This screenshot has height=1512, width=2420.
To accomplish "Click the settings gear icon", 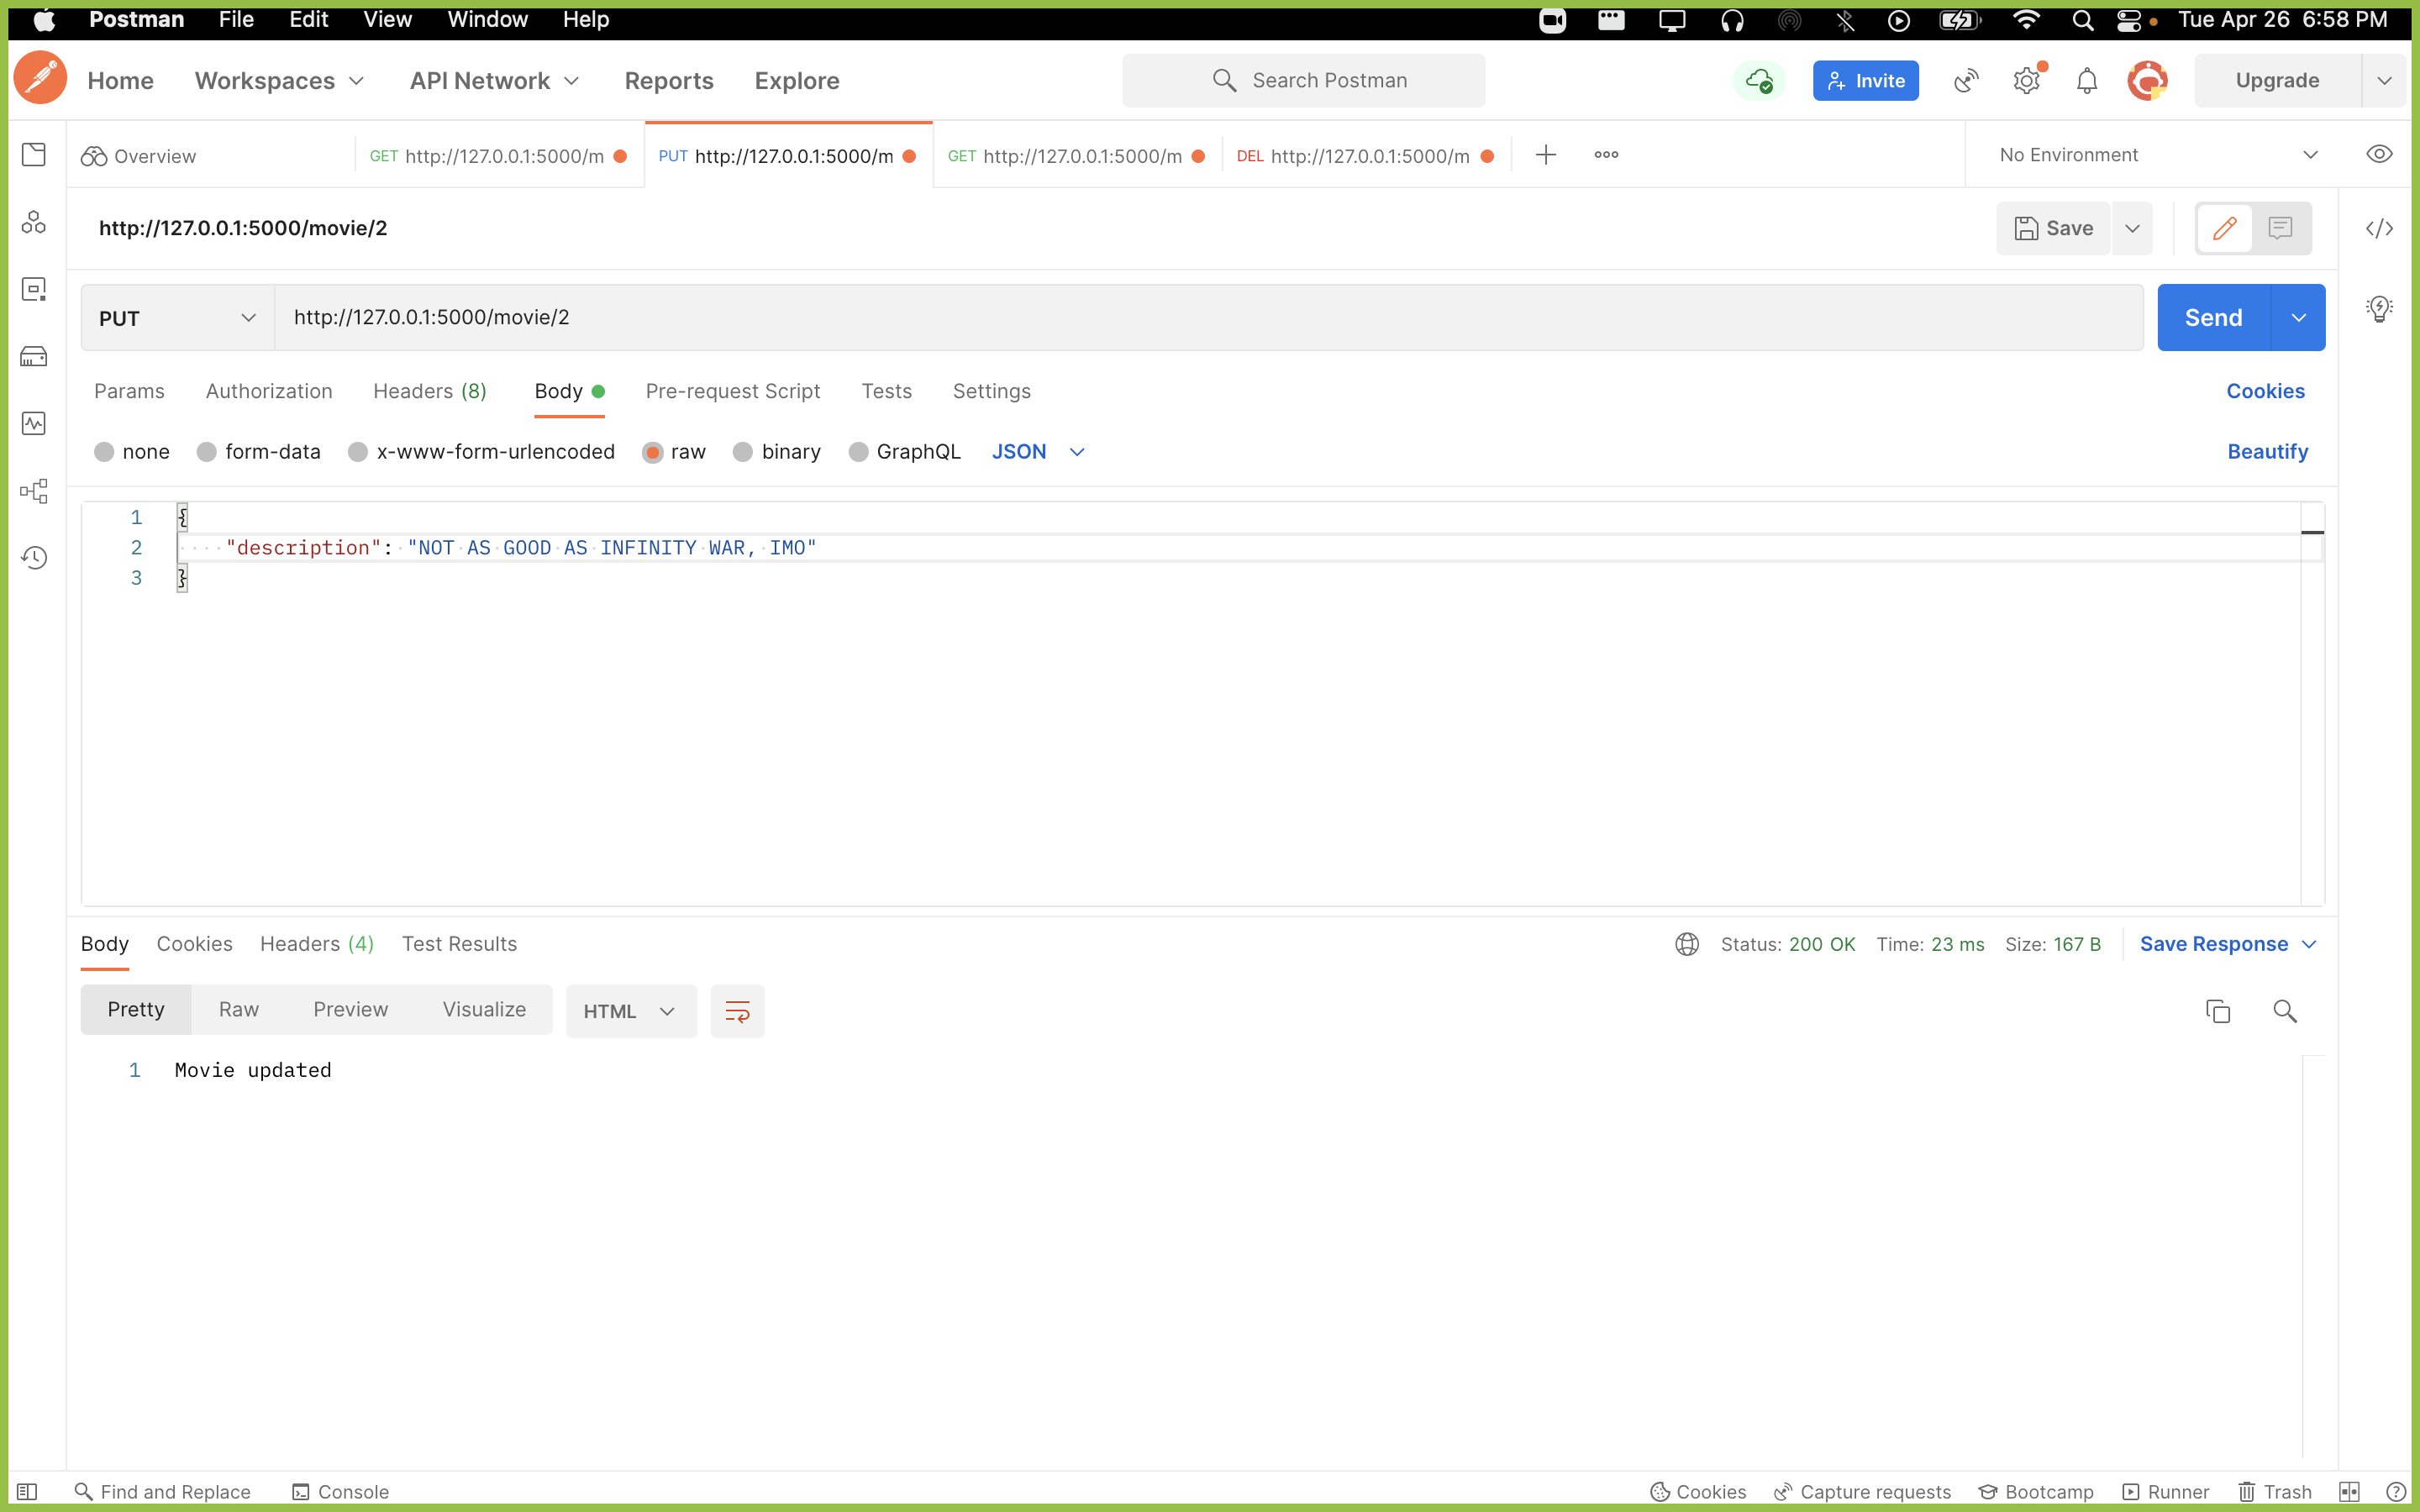I will click(x=2026, y=81).
